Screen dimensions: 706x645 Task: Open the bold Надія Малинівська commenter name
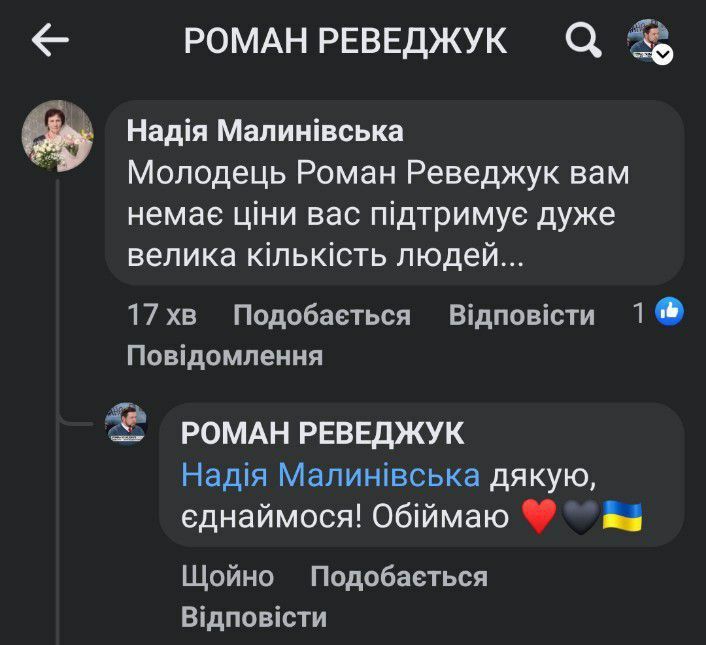(265, 131)
